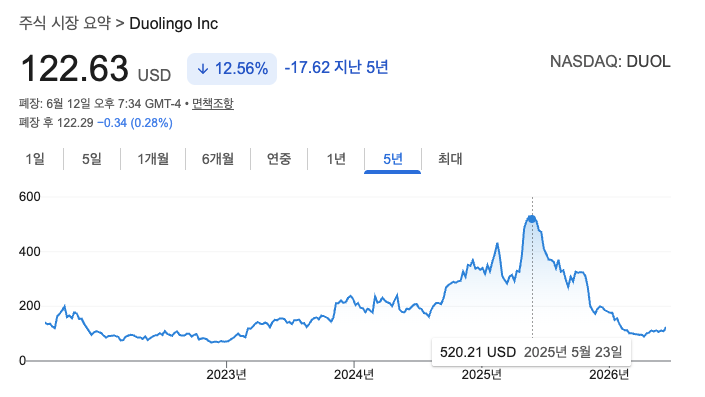Click the 2023년 x-axis label
The image size is (705, 397).
click(x=227, y=375)
